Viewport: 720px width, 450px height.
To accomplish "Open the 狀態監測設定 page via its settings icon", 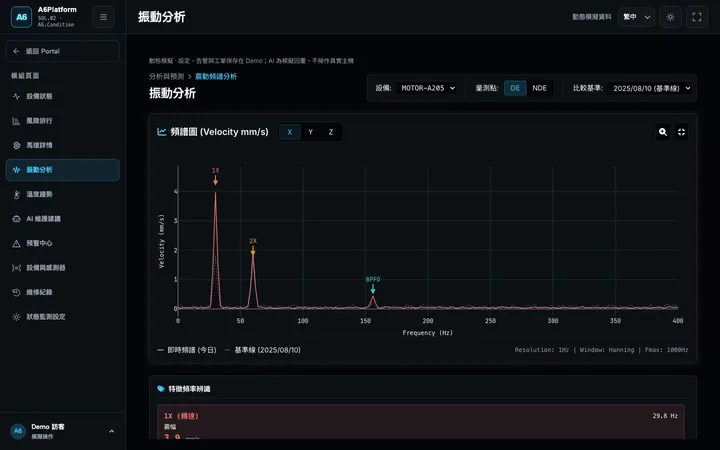I will pyautogui.click(x=17, y=317).
